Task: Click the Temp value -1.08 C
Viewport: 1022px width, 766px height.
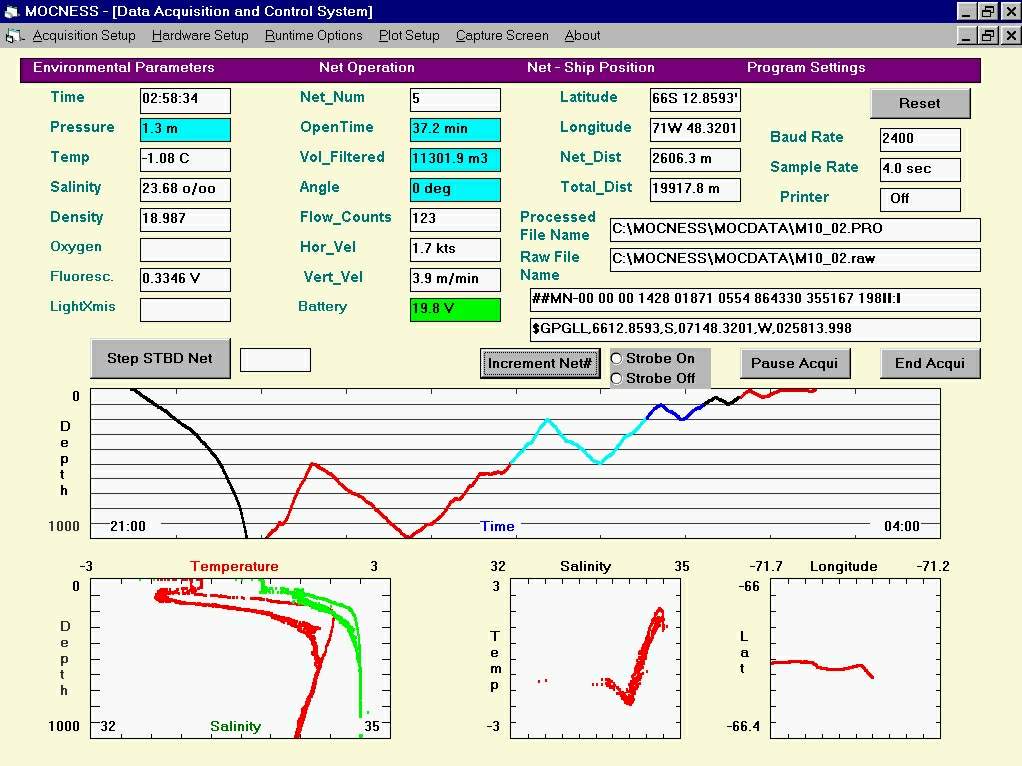Action: coord(185,160)
